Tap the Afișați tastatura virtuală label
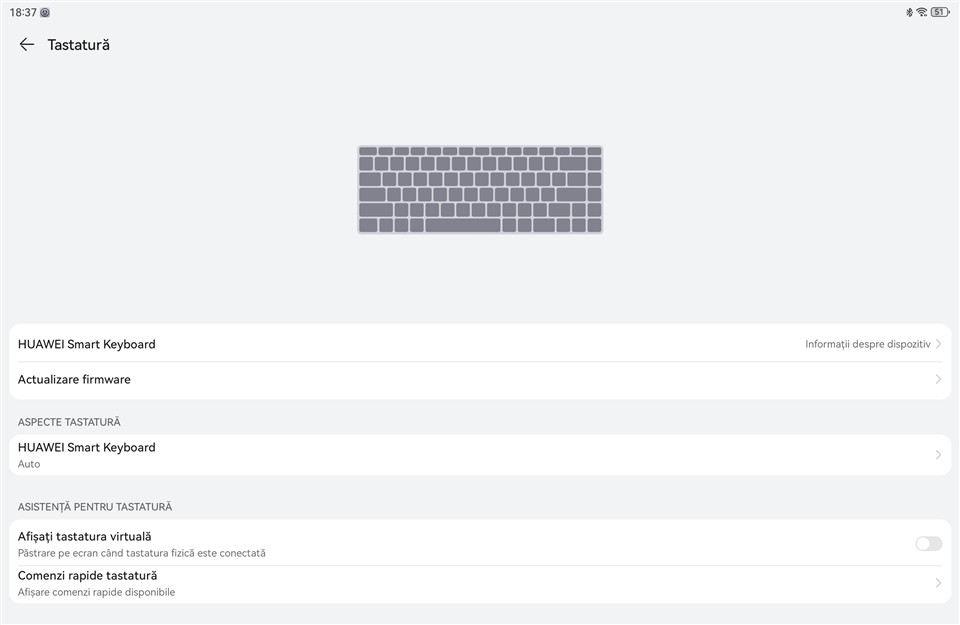 pyautogui.click(x=85, y=537)
